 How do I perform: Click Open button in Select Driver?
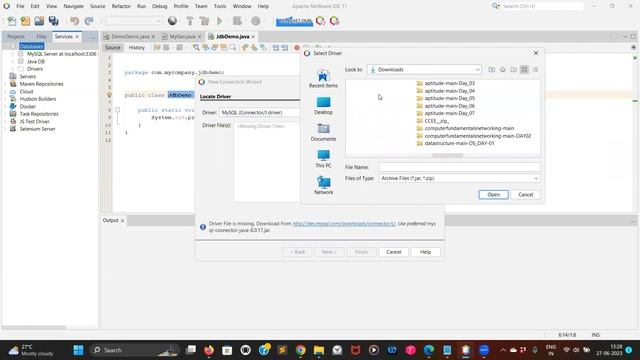[x=493, y=195]
